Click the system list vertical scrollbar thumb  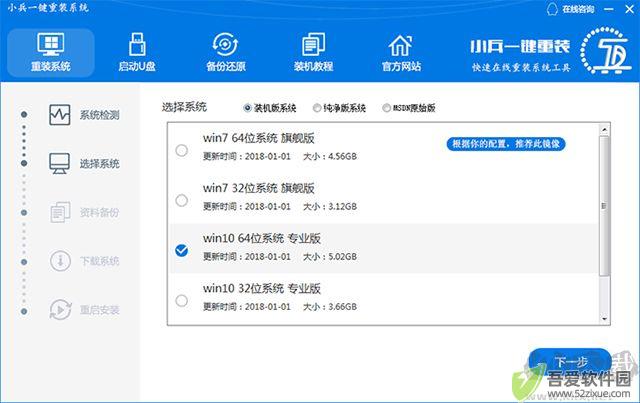click(x=604, y=206)
